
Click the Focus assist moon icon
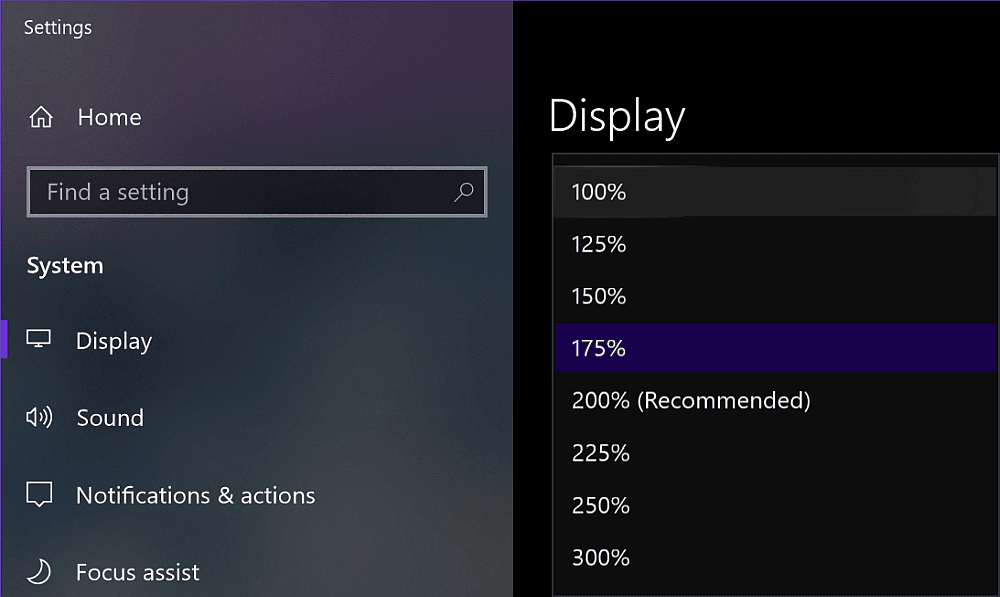point(39,571)
